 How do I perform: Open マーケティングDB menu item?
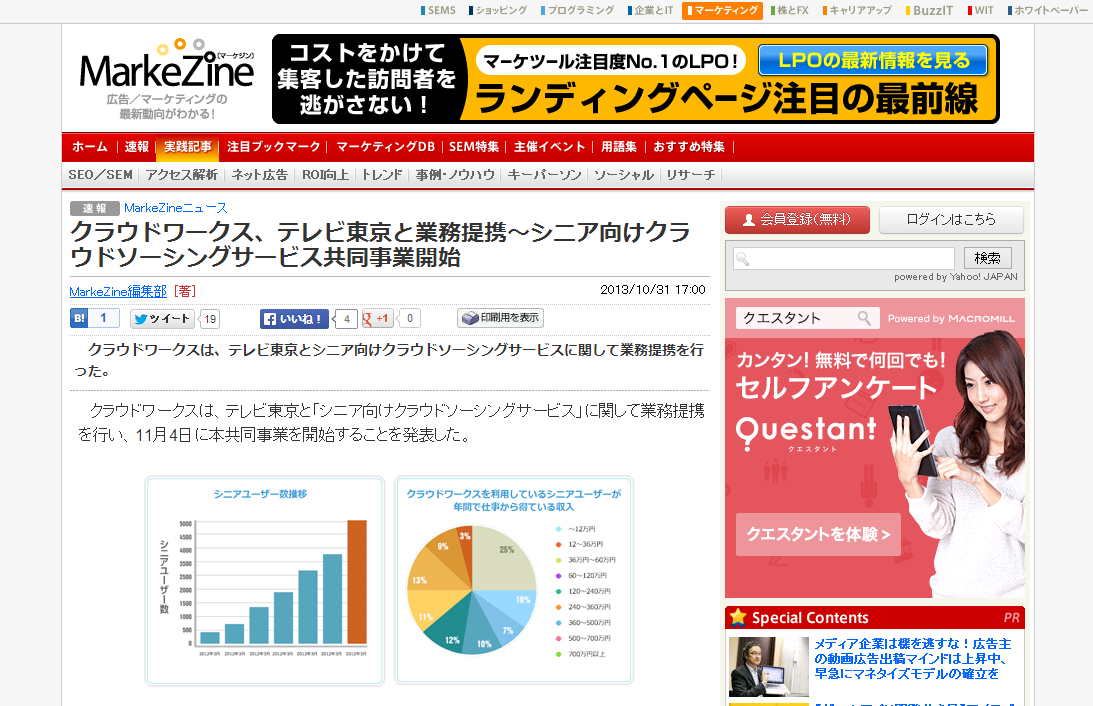coord(385,147)
